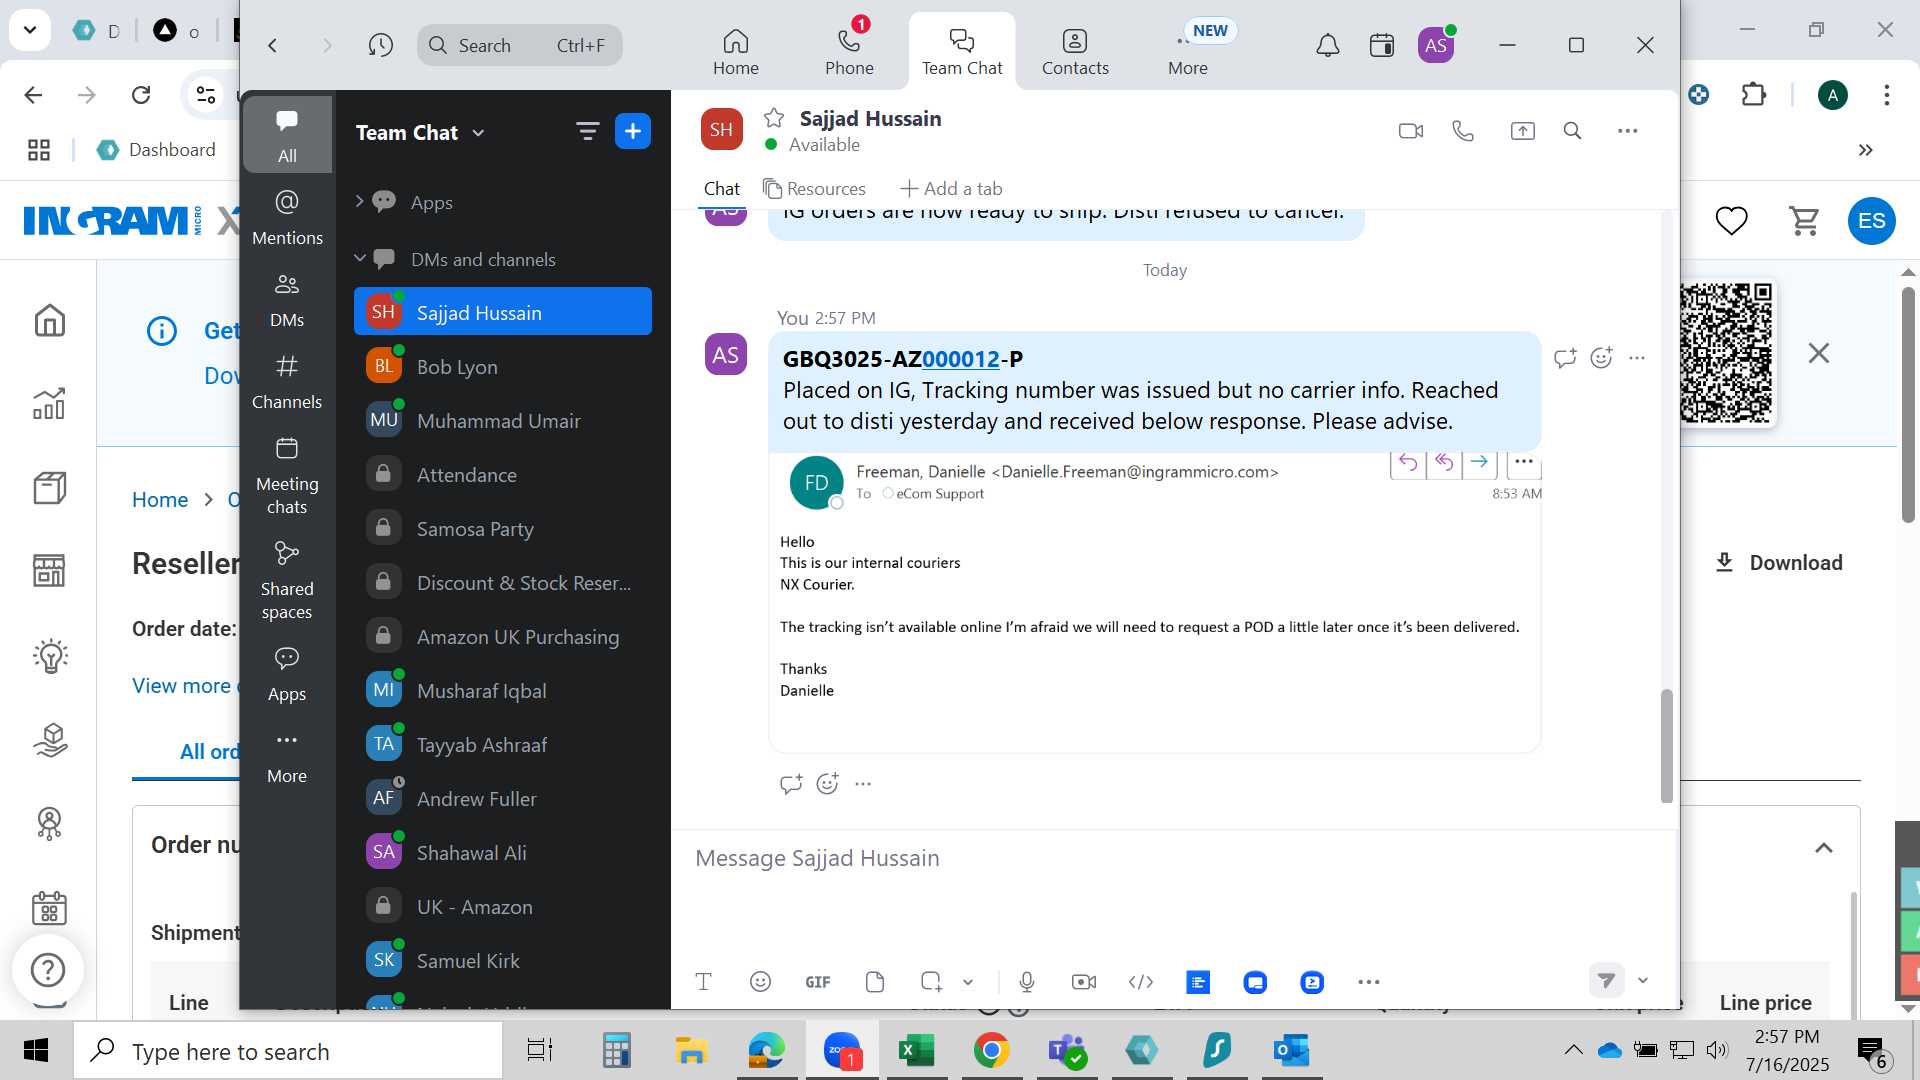Add a reaction to your message
The width and height of the screenshot is (1920, 1080).
click(1601, 357)
